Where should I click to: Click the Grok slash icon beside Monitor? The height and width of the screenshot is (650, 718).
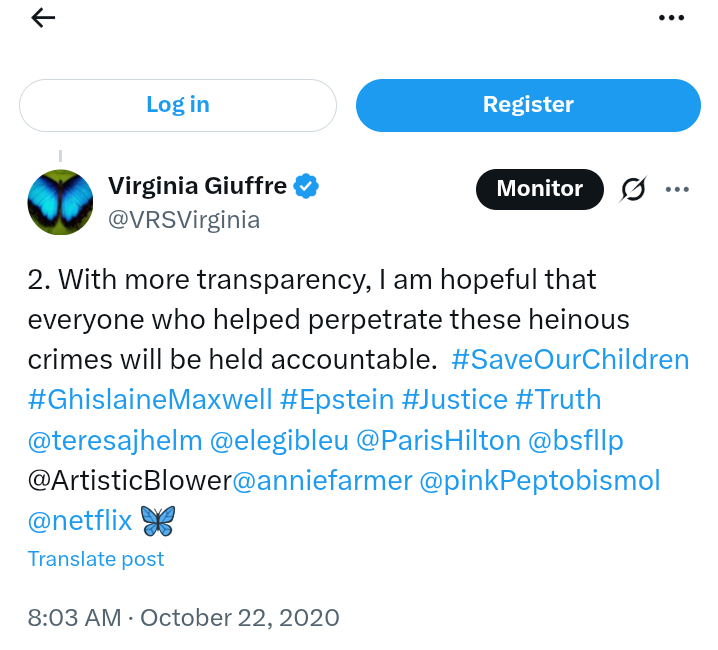(x=633, y=189)
